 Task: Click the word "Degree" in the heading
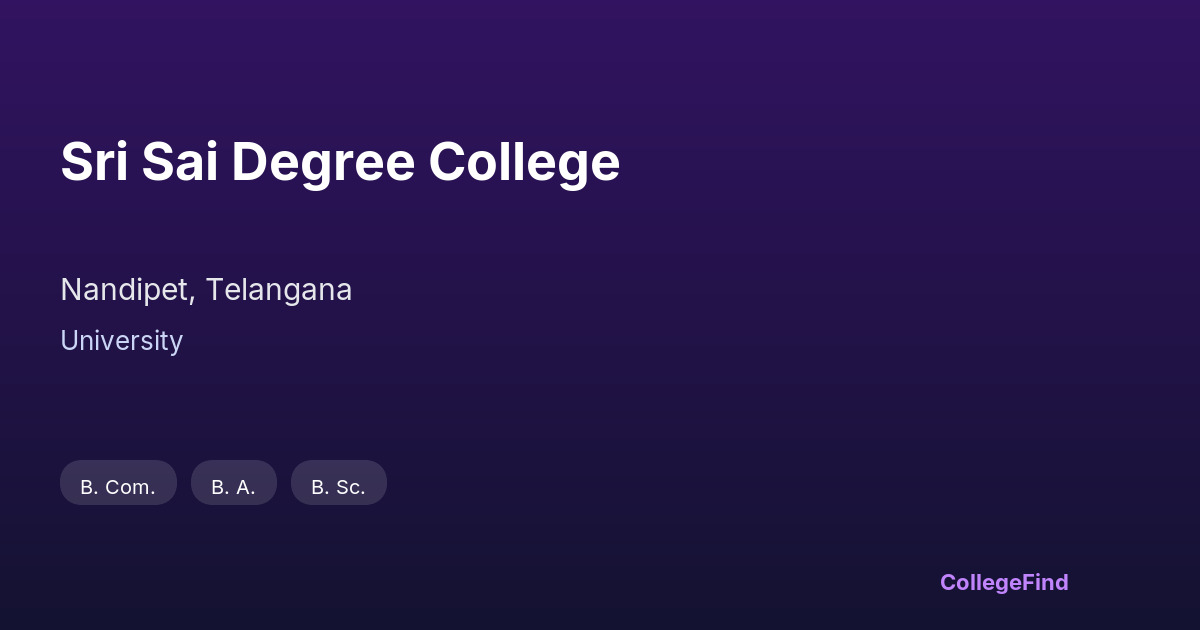pos(322,162)
